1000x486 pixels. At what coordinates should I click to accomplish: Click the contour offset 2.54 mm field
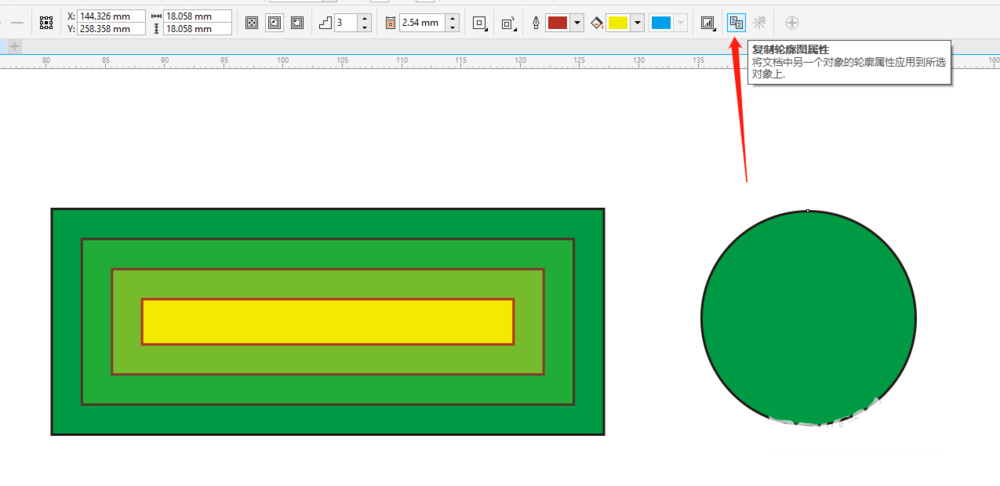[420, 22]
